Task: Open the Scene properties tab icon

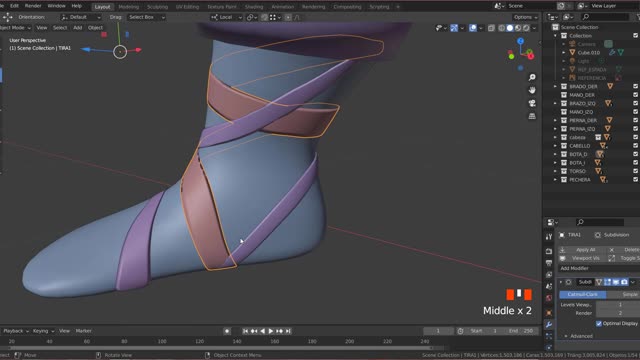Action: click(x=549, y=287)
